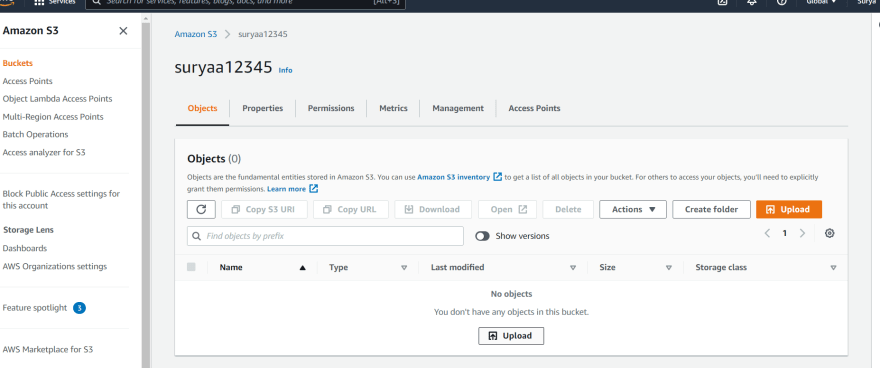Click the Open button
The height and width of the screenshot is (368, 880).
pos(507,209)
